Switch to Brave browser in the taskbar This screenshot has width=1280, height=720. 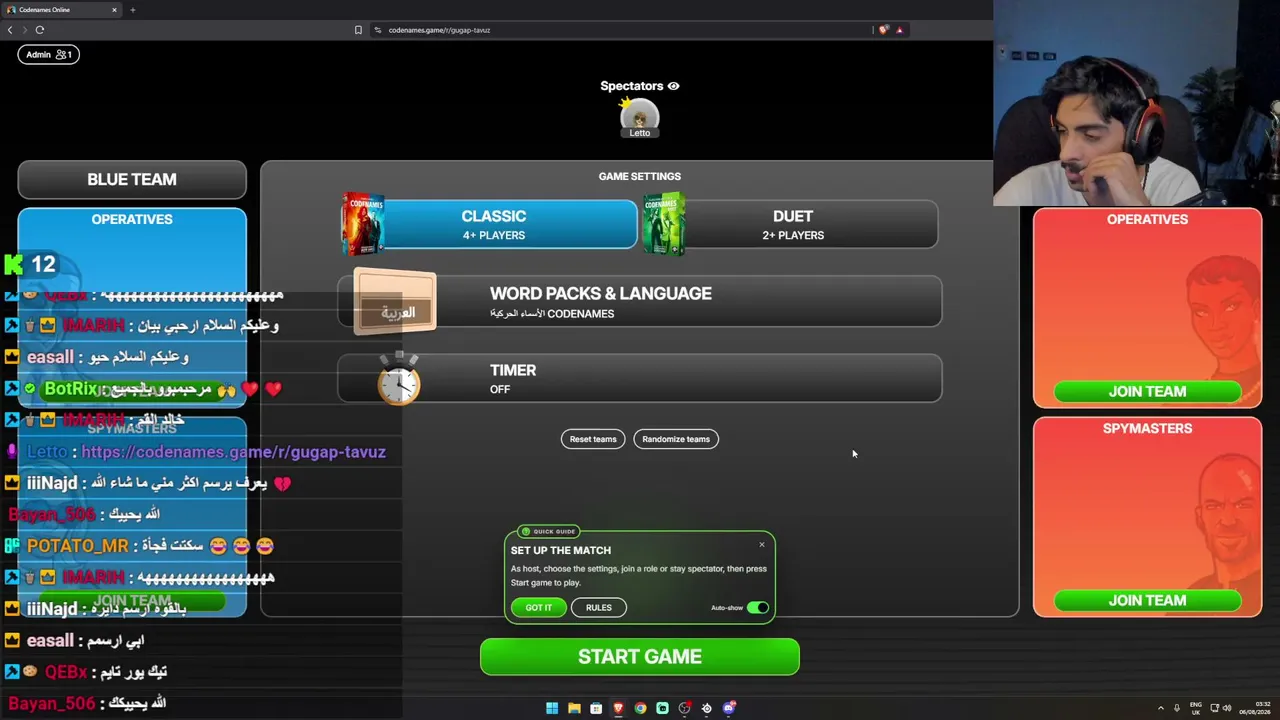[x=618, y=708]
